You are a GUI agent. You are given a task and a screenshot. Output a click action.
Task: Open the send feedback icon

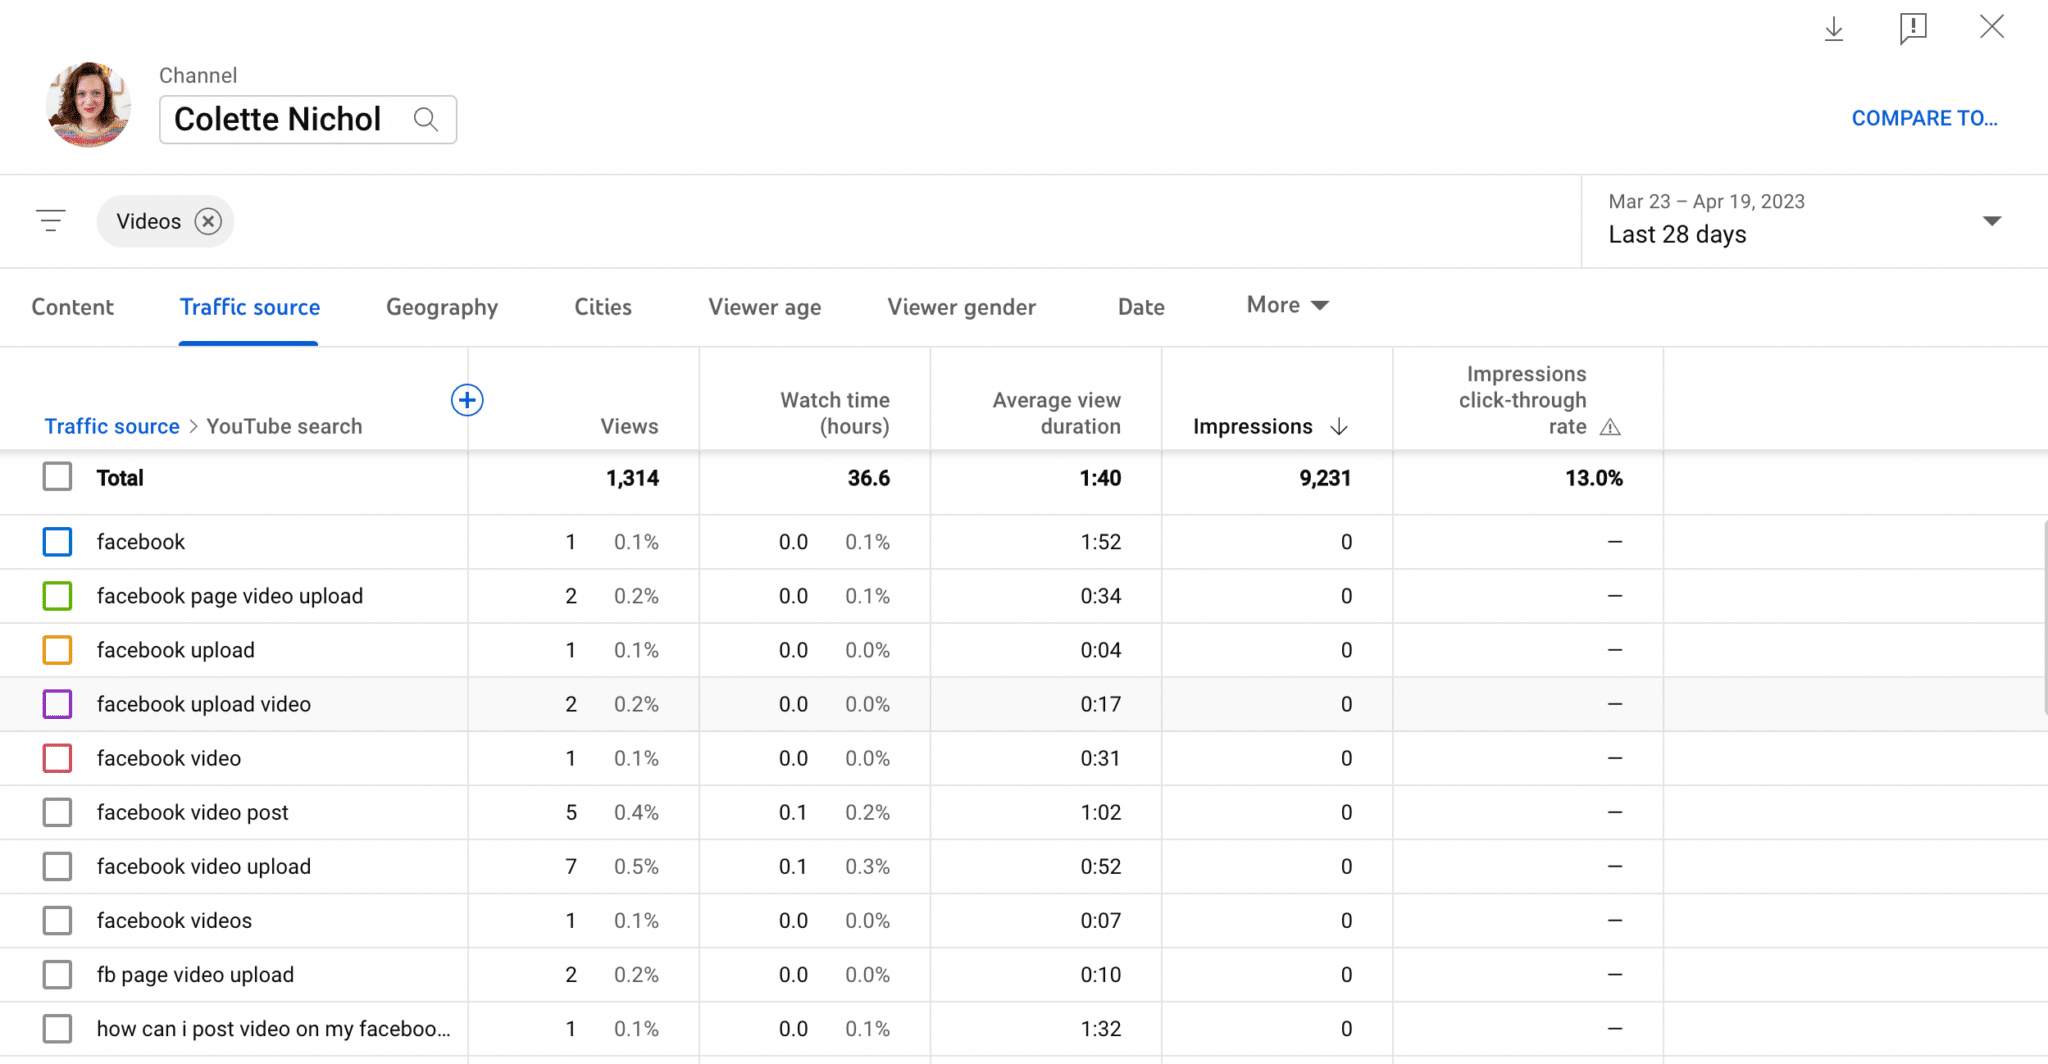[x=1913, y=28]
